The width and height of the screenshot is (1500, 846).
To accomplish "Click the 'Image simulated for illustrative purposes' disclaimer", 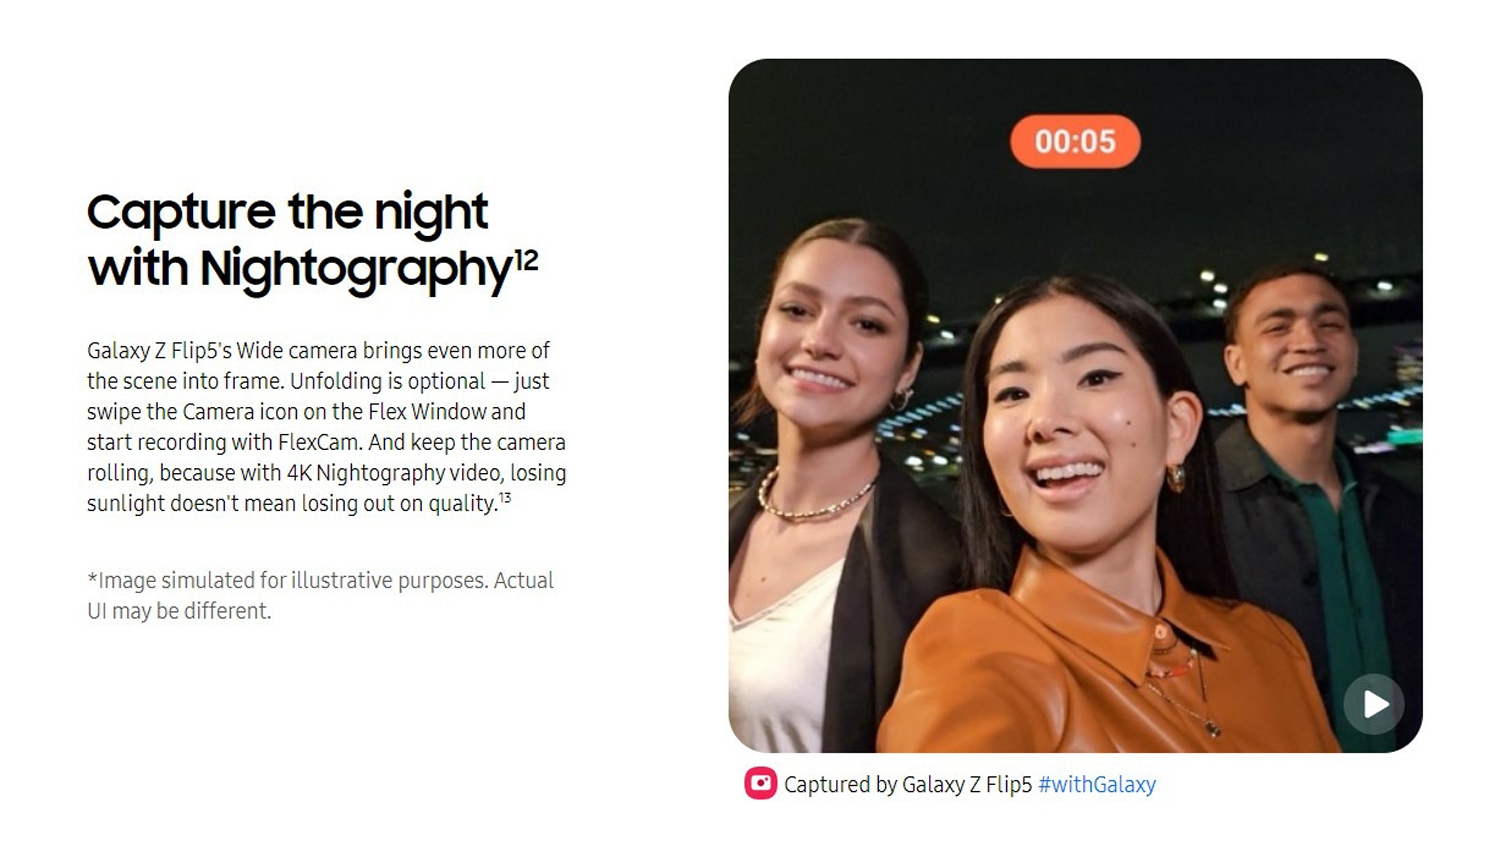I will 320,595.
